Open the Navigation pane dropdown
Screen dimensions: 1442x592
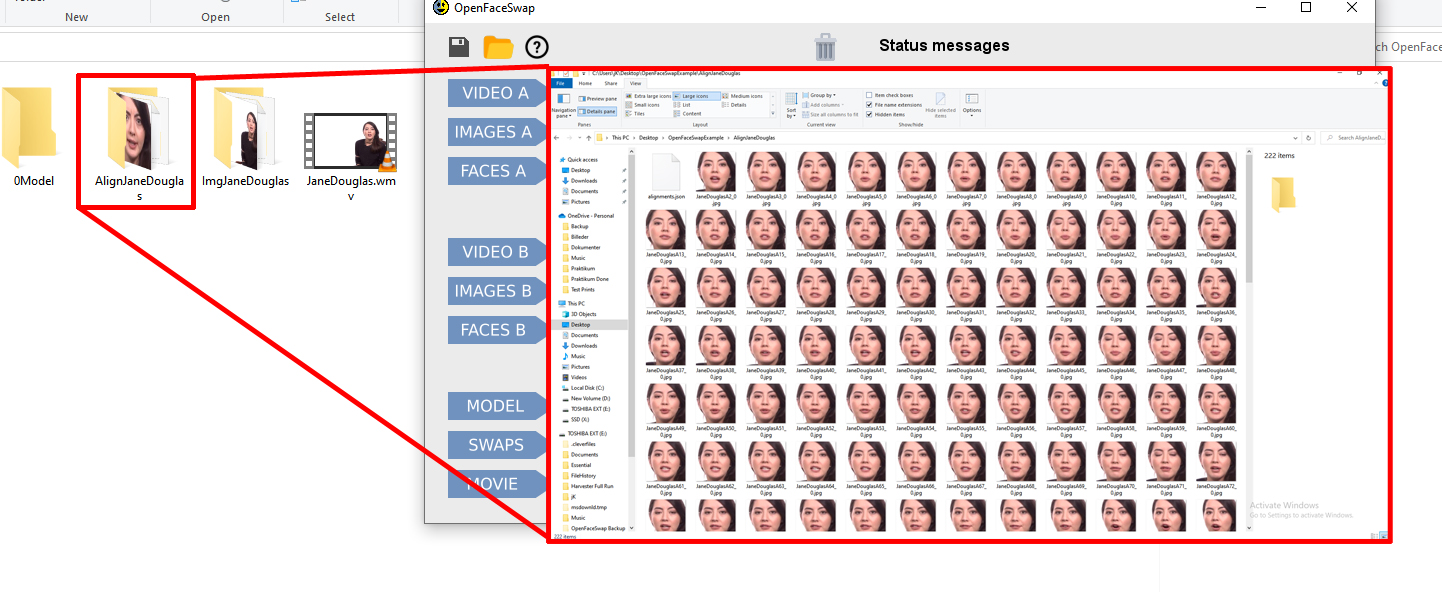click(x=563, y=108)
